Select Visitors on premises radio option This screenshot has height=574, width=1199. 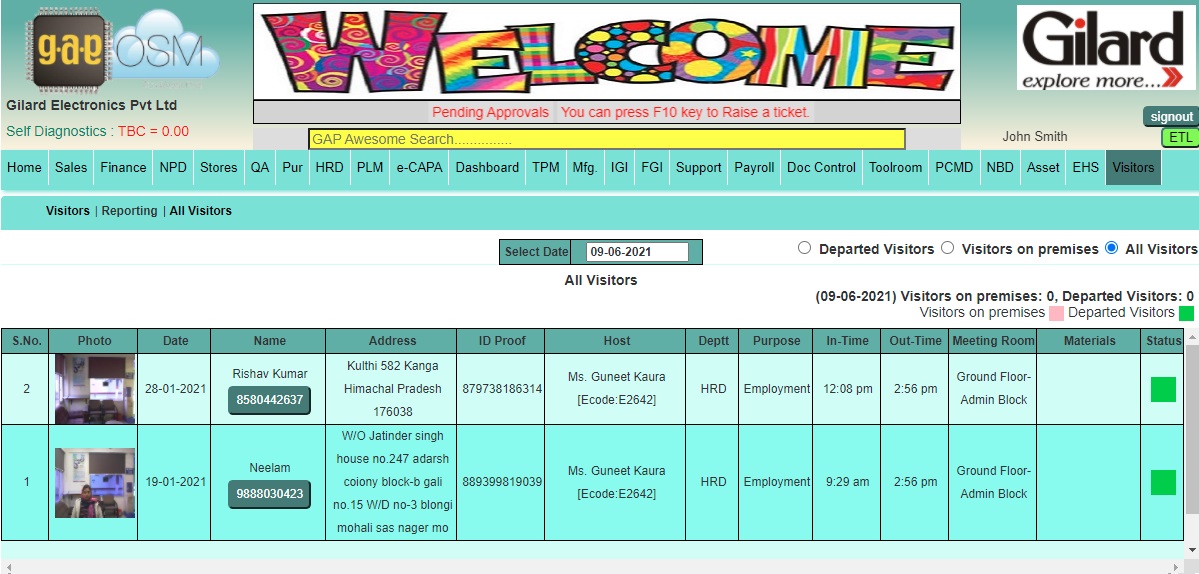[948, 249]
